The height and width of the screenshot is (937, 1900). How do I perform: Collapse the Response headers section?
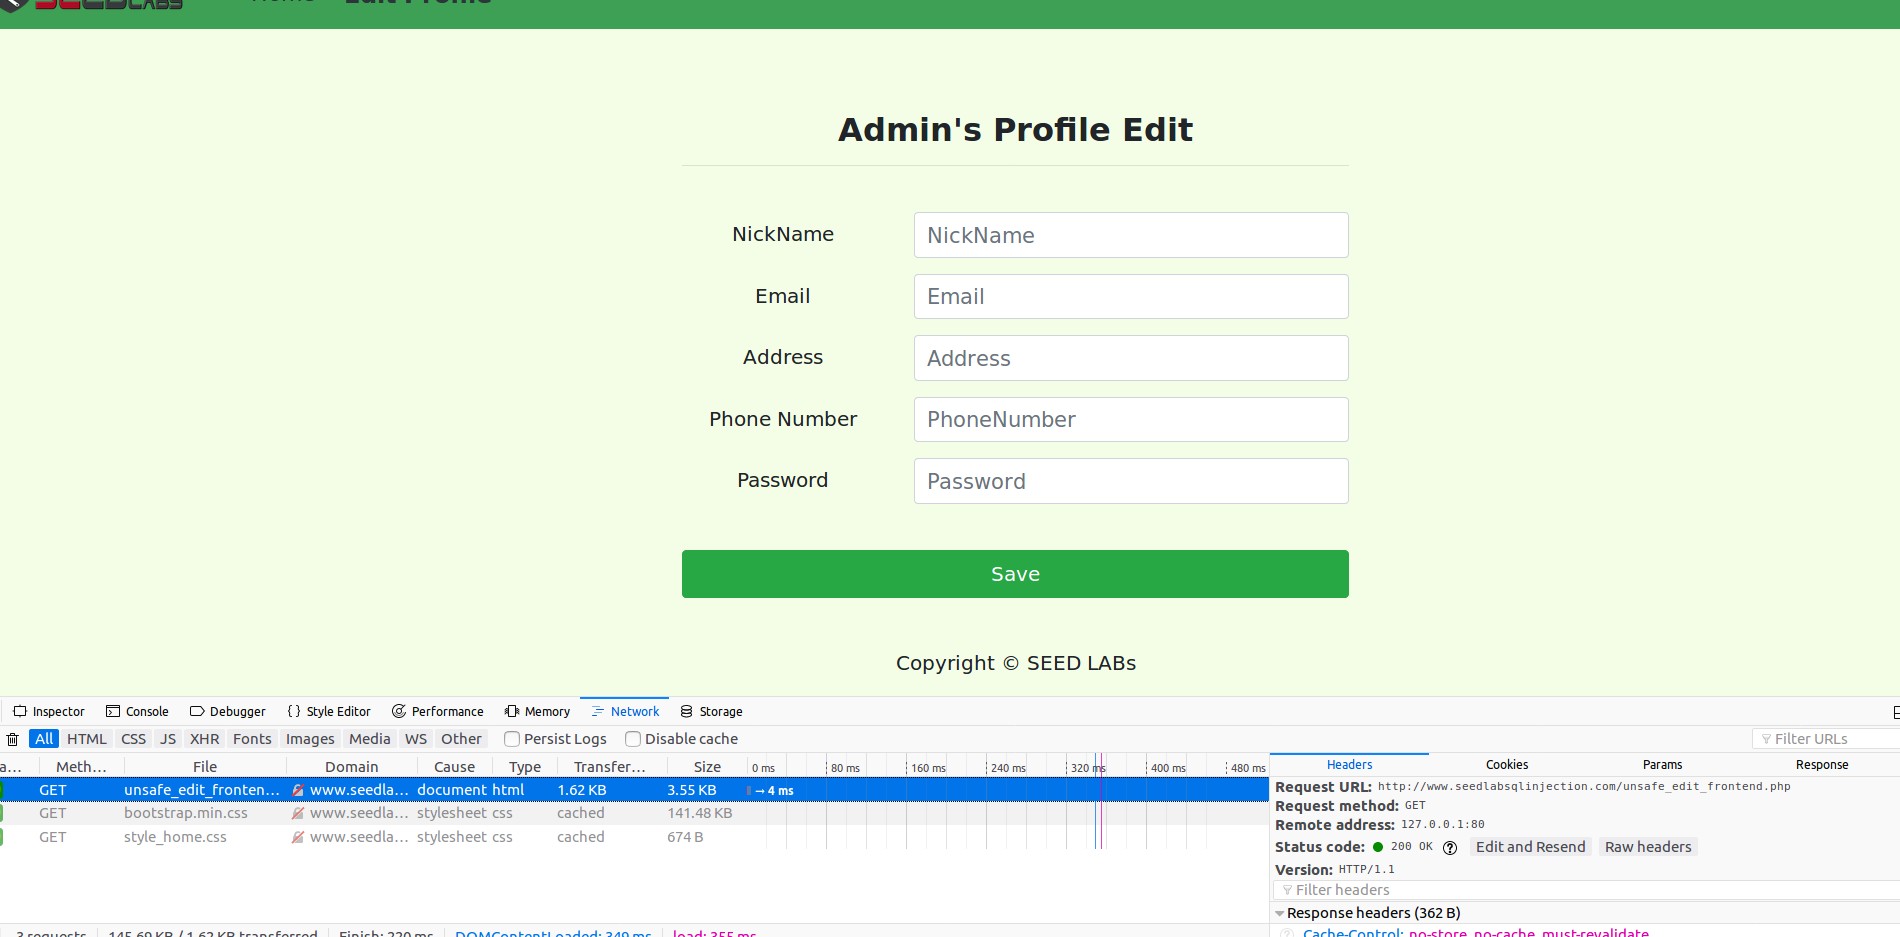point(1280,913)
